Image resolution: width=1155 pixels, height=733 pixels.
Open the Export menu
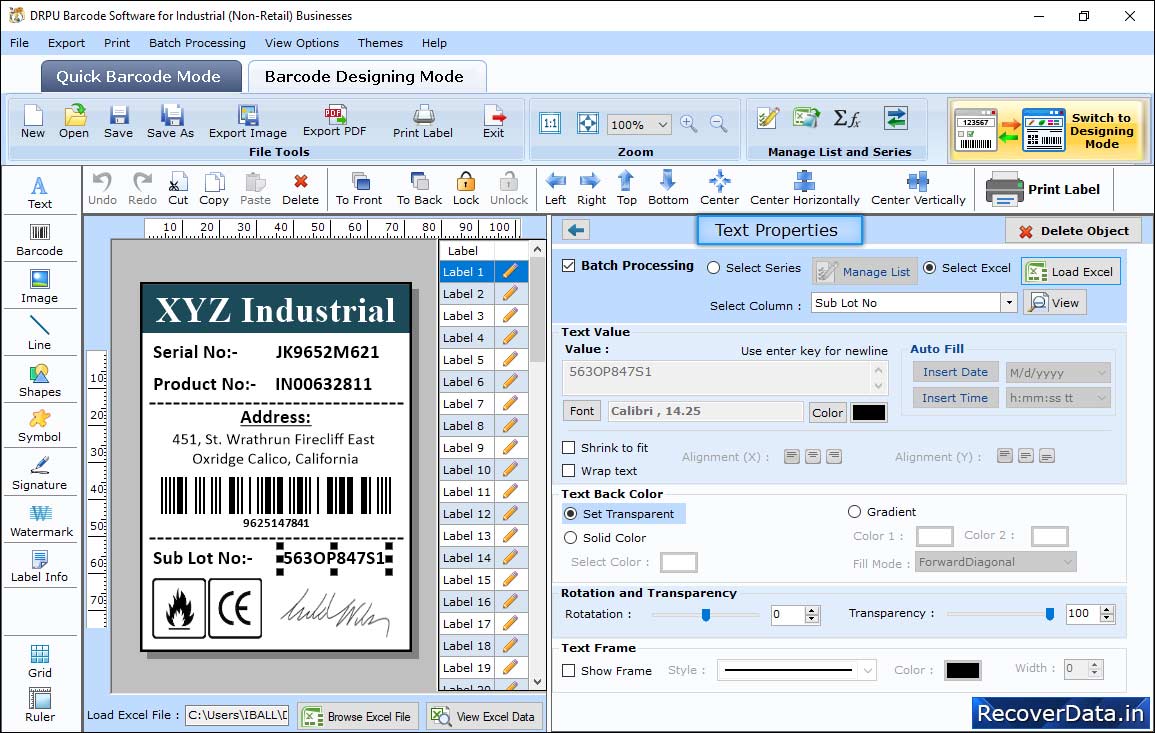pos(66,43)
